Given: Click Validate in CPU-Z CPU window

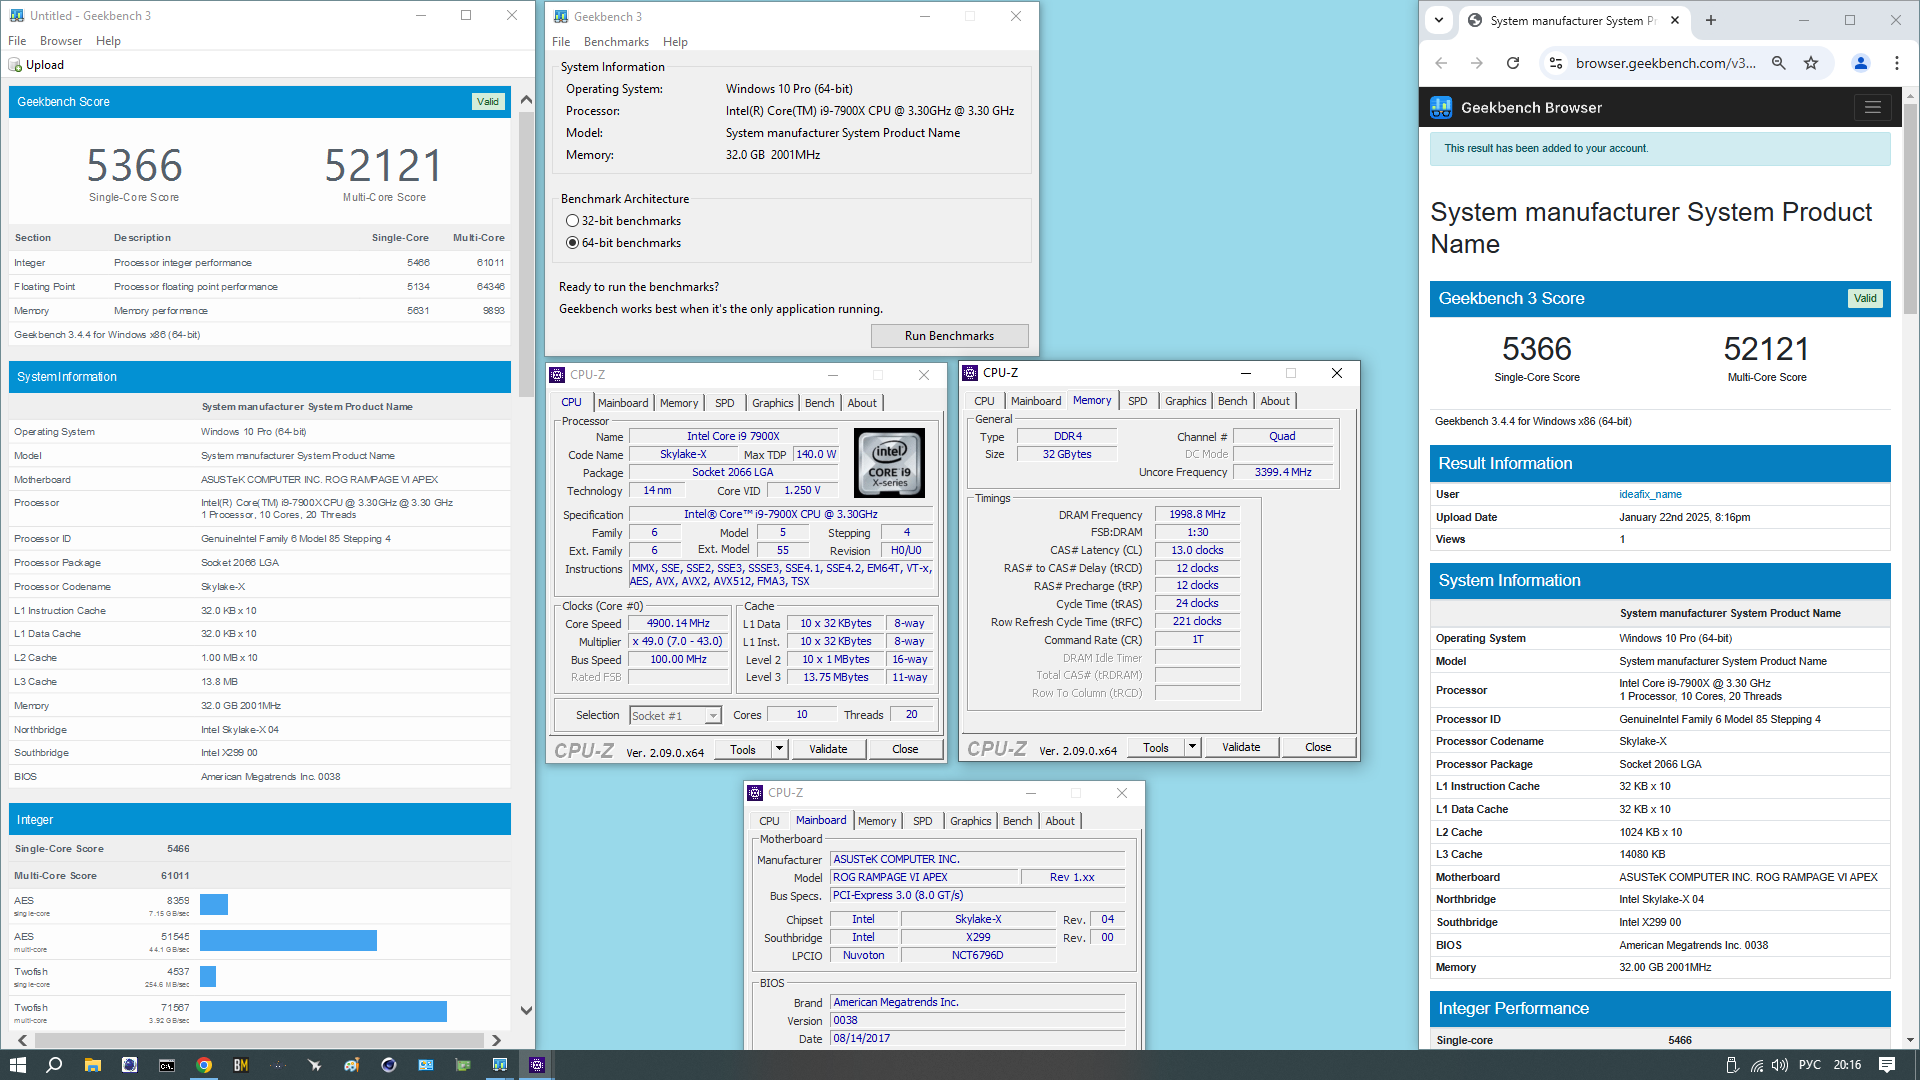Looking at the screenshot, I should click(x=828, y=749).
